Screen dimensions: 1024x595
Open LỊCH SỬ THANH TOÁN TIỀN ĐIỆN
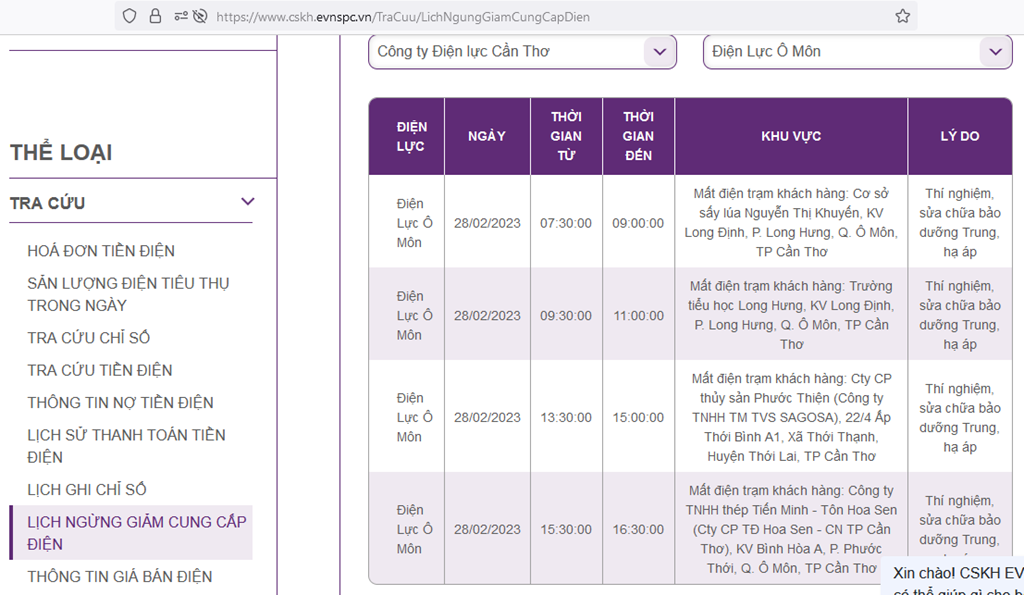coord(126,446)
